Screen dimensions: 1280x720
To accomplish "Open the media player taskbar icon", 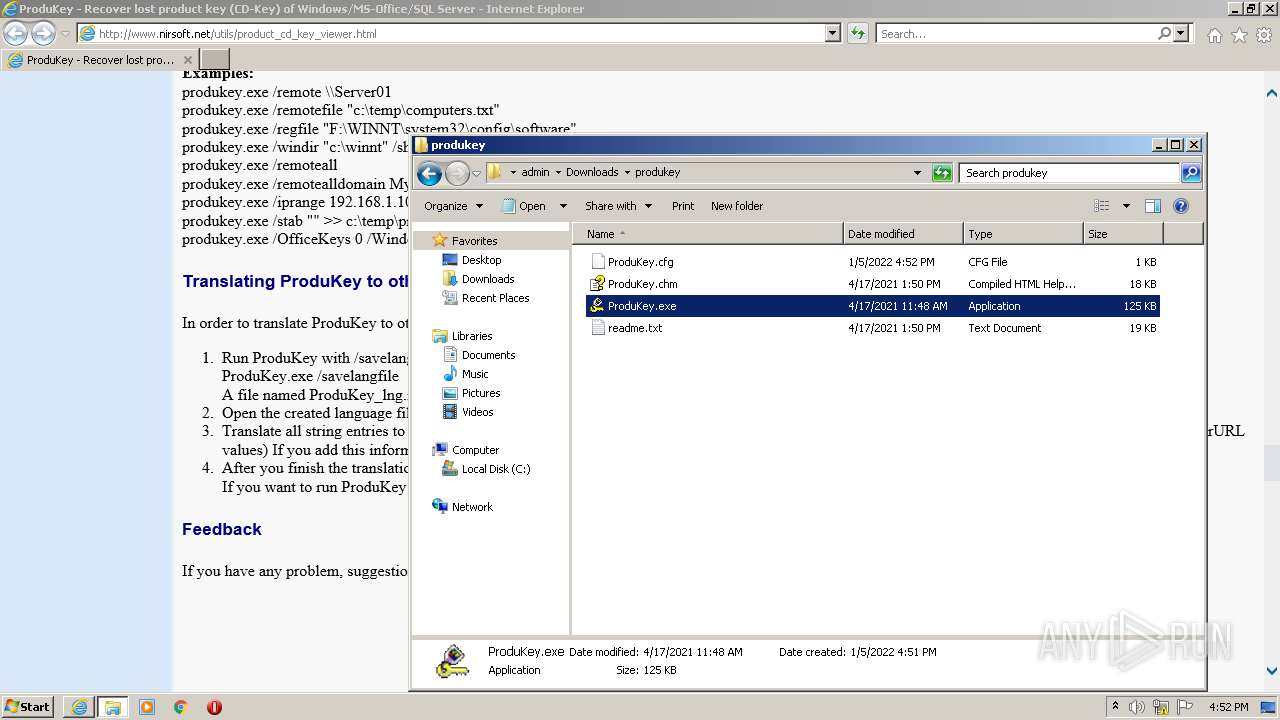I will tap(147, 707).
